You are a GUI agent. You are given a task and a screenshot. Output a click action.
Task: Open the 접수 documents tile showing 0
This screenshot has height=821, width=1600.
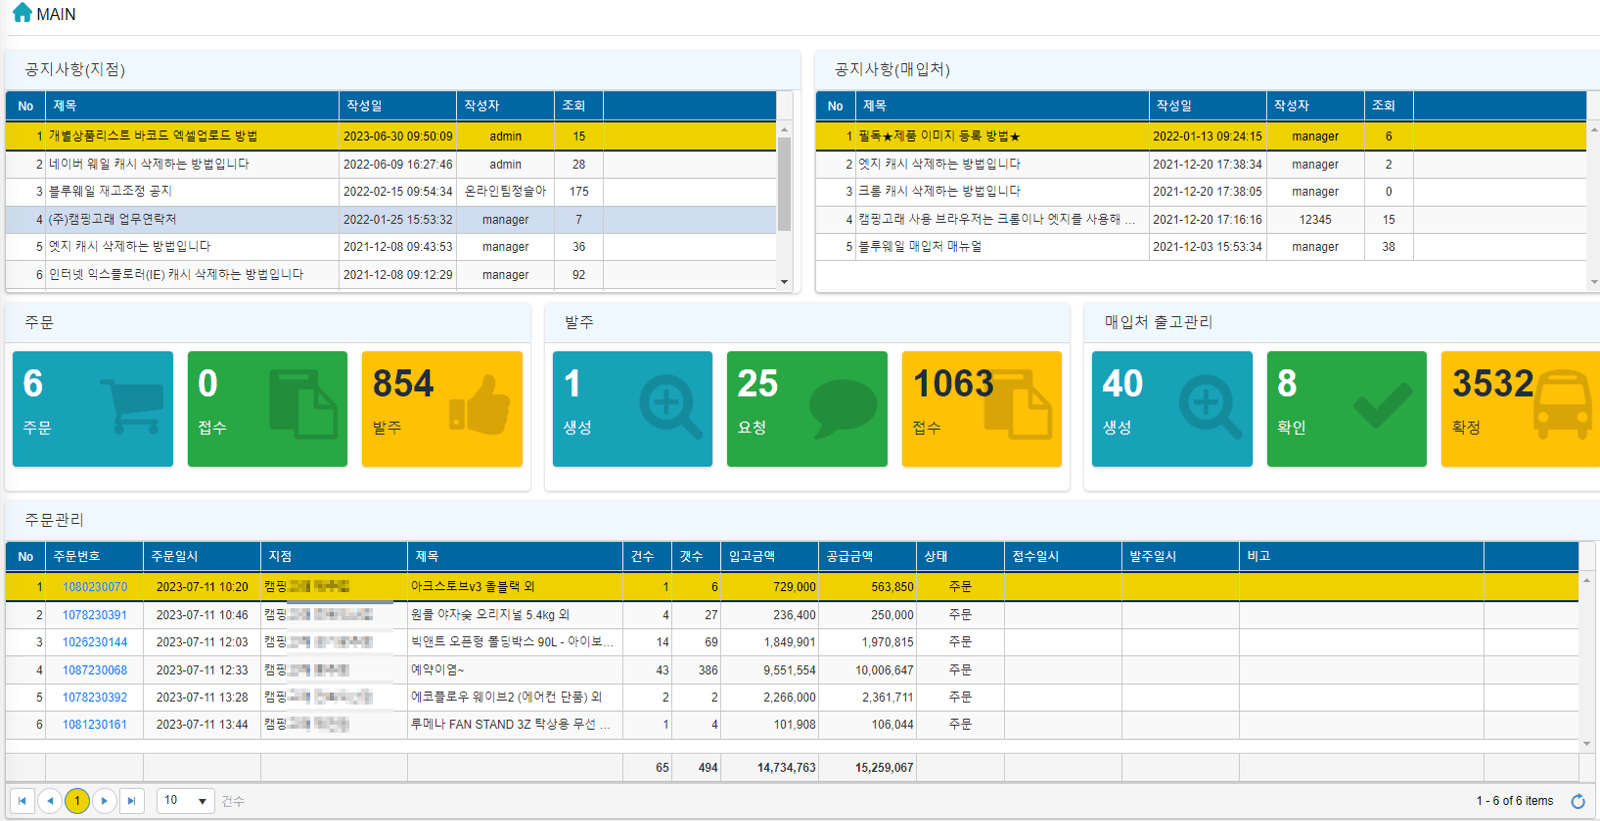pyautogui.click(x=267, y=408)
